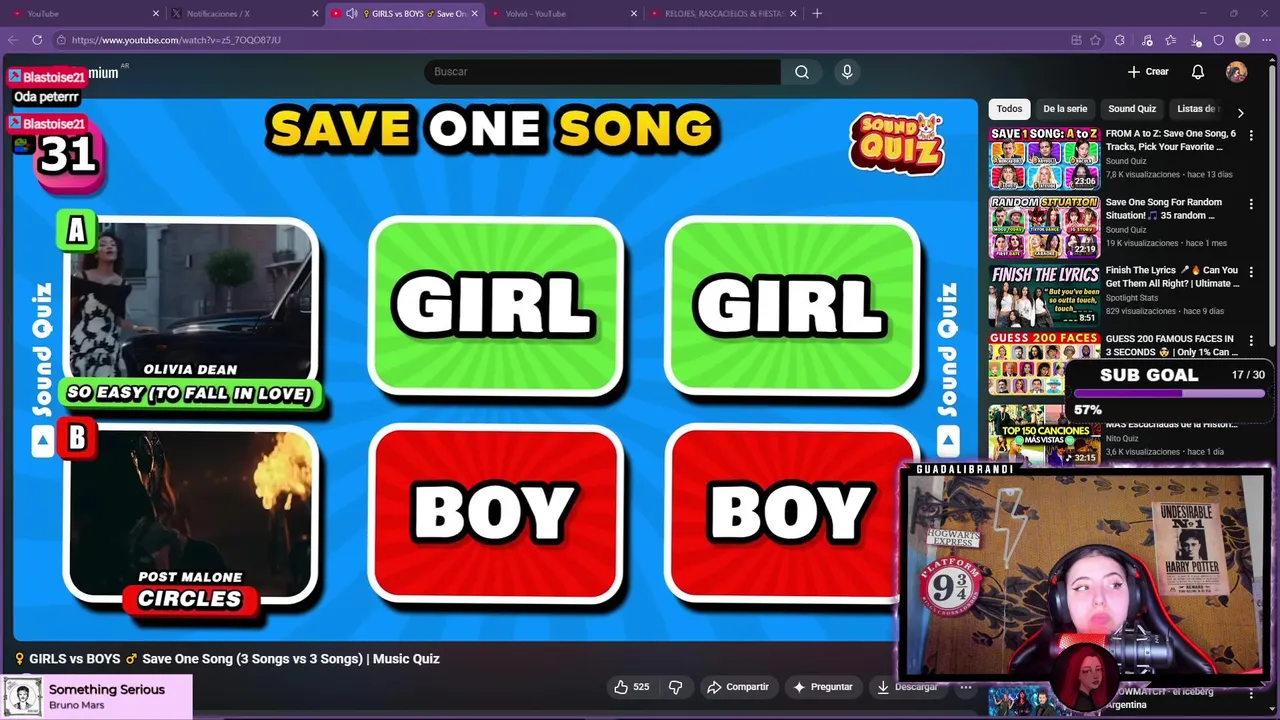Select the Todos filter chip
The width and height of the screenshot is (1280, 720).
click(1009, 109)
